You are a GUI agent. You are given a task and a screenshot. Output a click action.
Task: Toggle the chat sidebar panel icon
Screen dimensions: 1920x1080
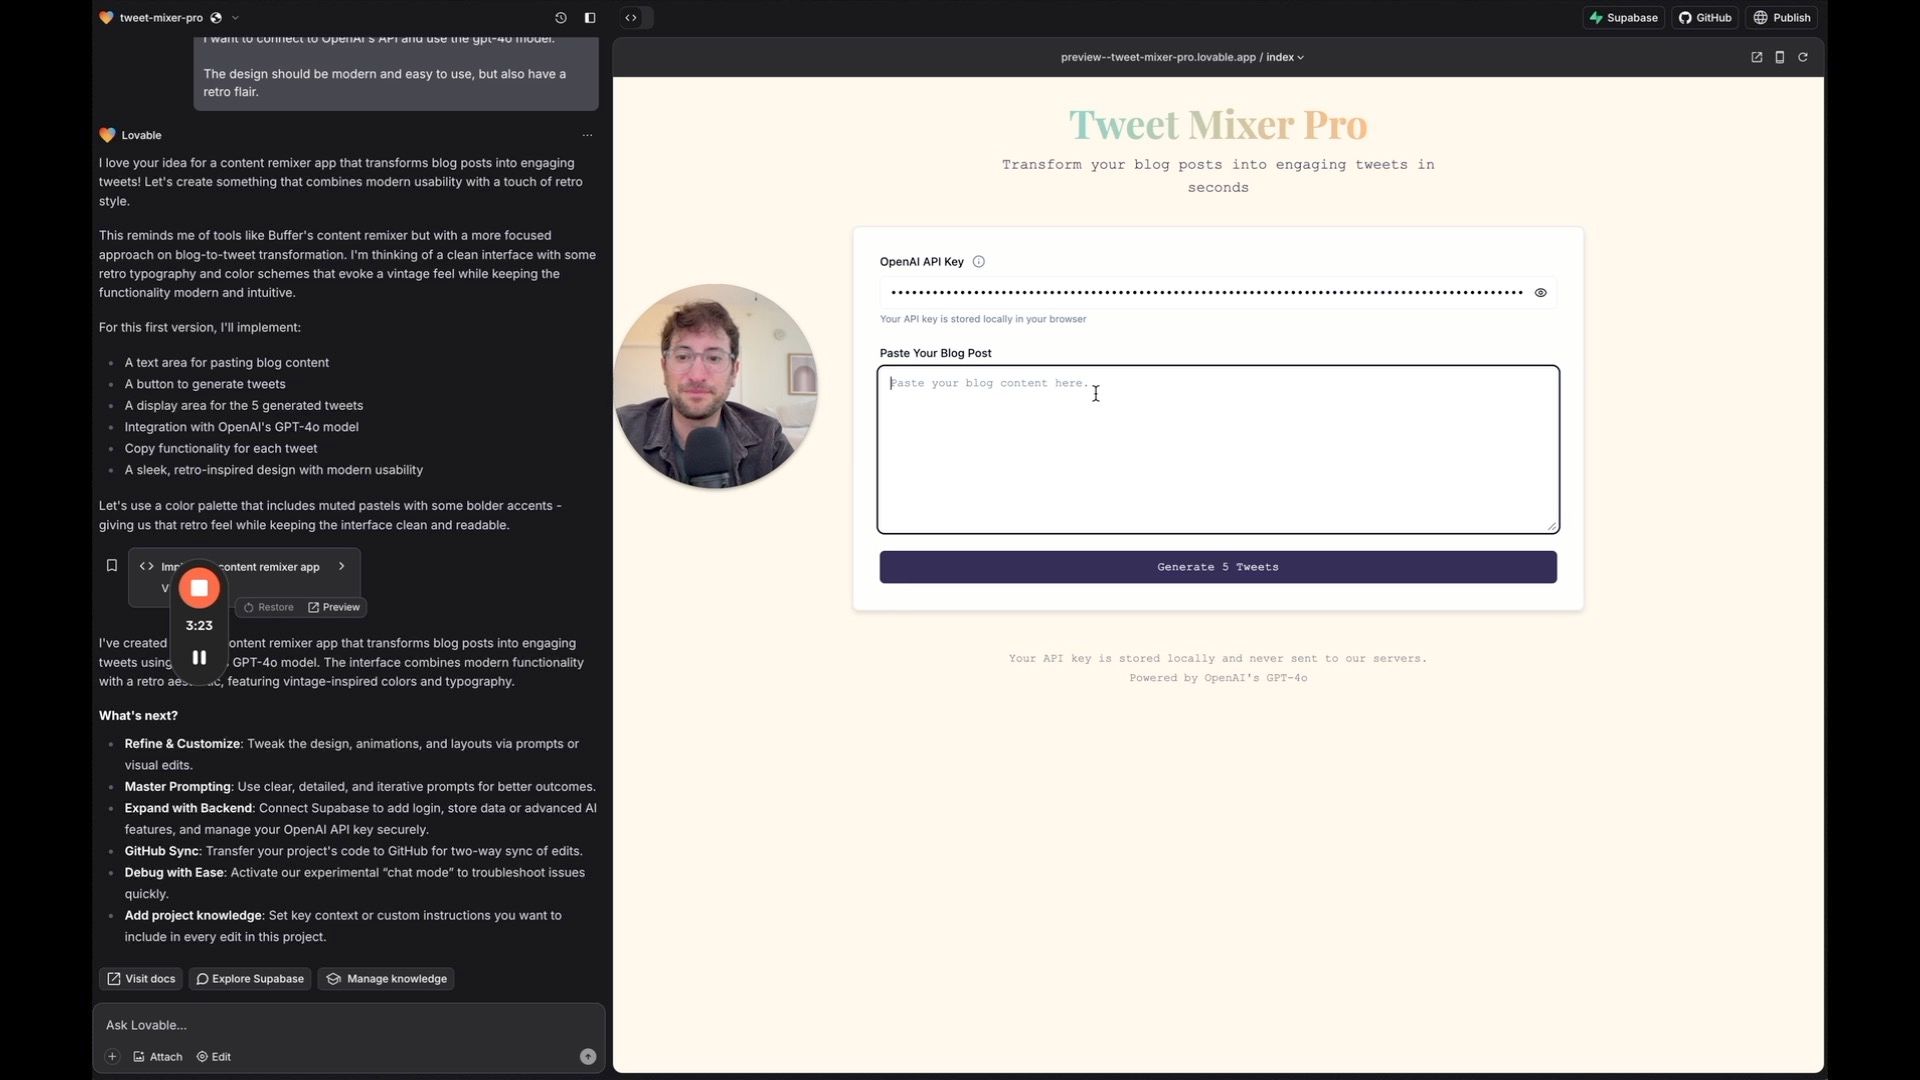[x=590, y=18]
